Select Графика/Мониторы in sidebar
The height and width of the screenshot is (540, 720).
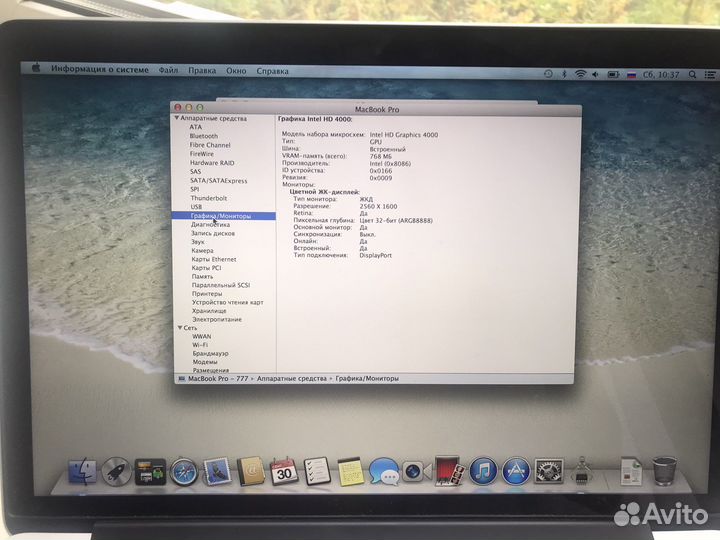[224, 216]
